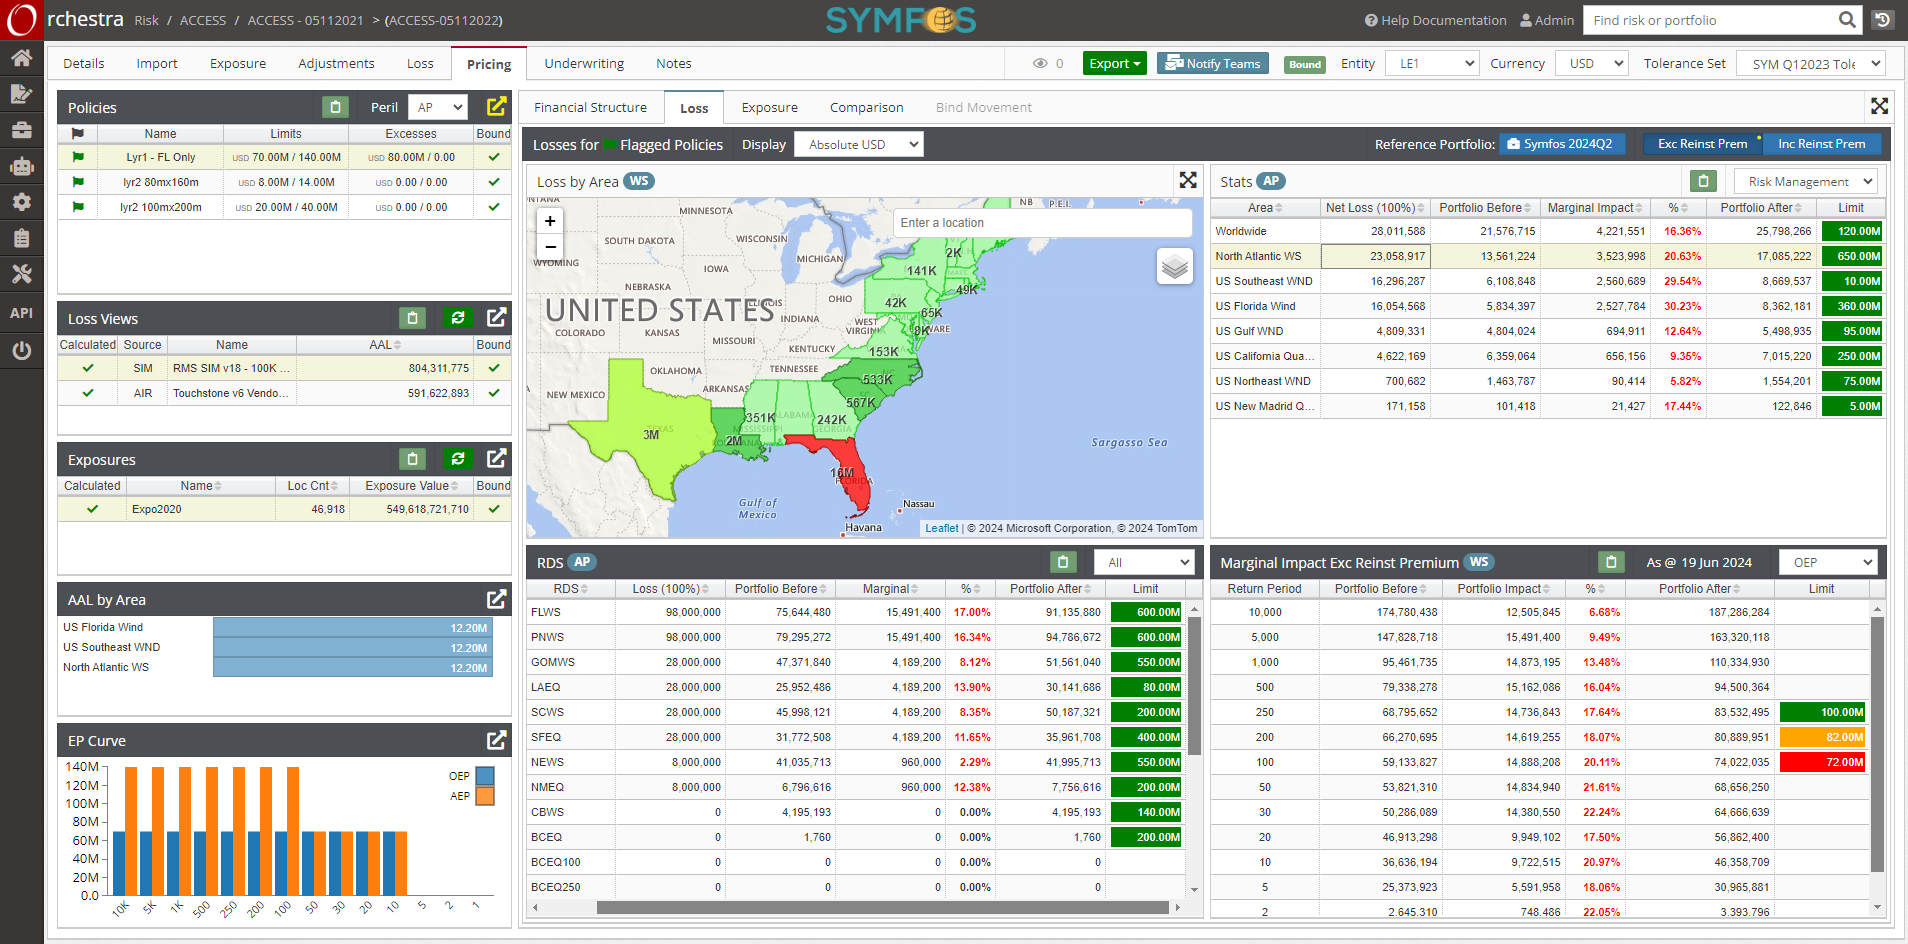
Task: Click the power icon in left sidebar
Action: coord(21,351)
